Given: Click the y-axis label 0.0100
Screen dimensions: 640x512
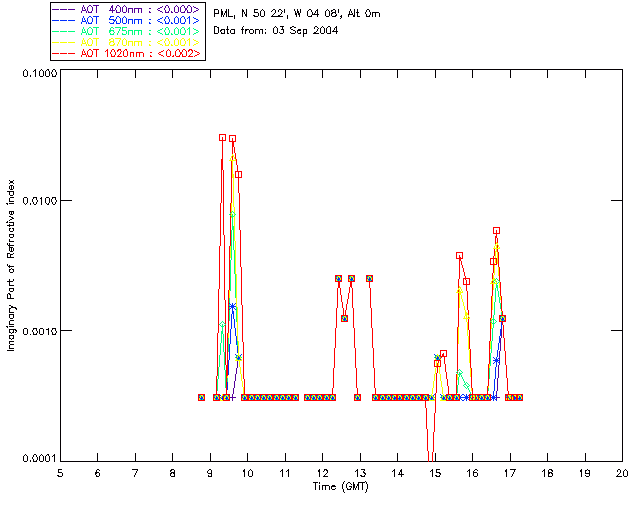Looking at the screenshot, I should coord(39,200).
